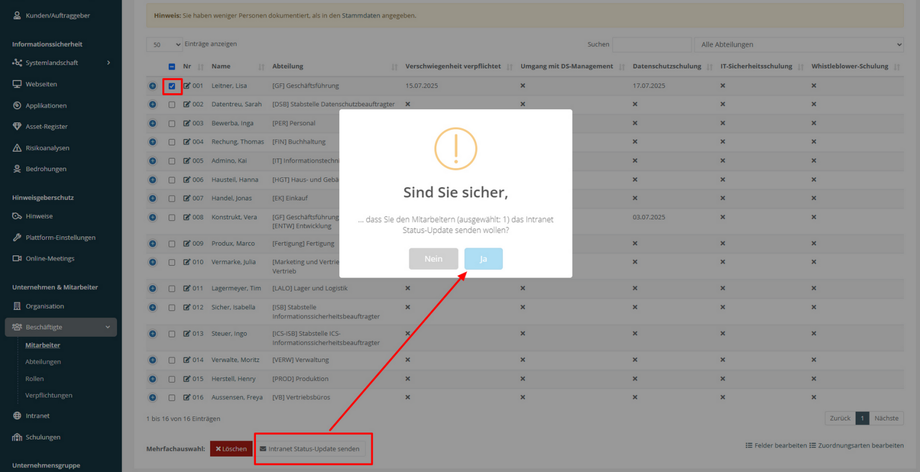Click the Suchen search field
This screenshot has width=920, height=472.
point(652,45)
